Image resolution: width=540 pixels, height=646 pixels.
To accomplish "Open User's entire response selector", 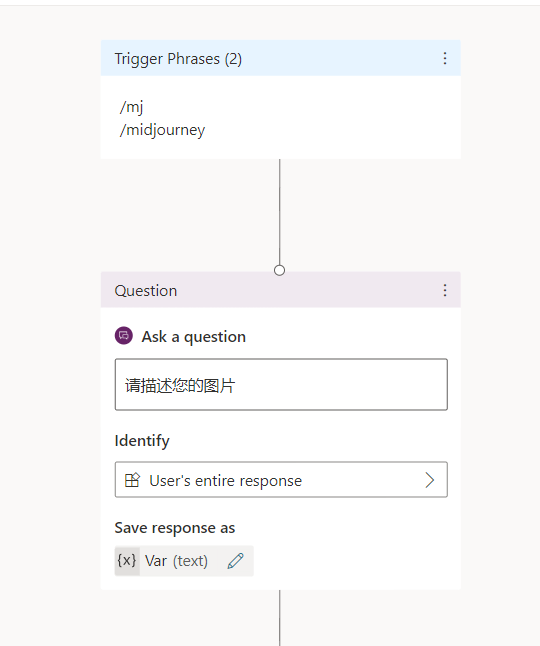I will (x=281, y=480).
